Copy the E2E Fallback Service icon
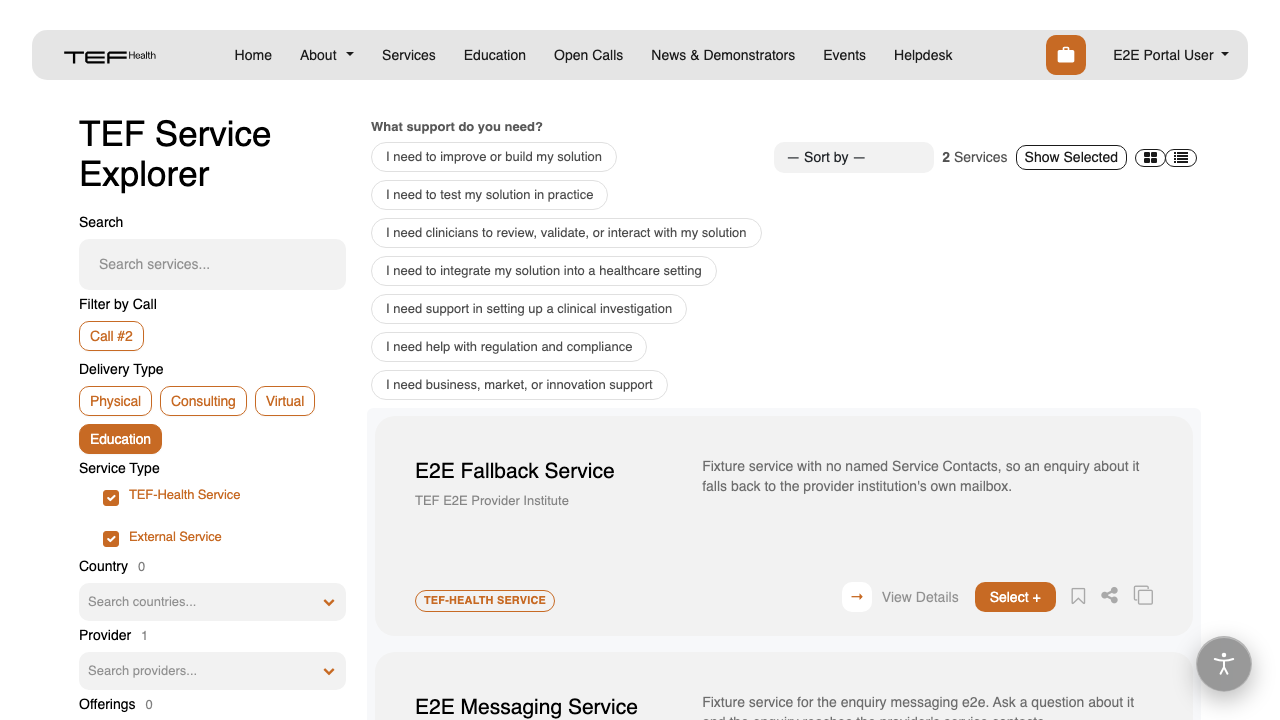This screenshot has height=720, width=1280. (x=1143, y=595)
